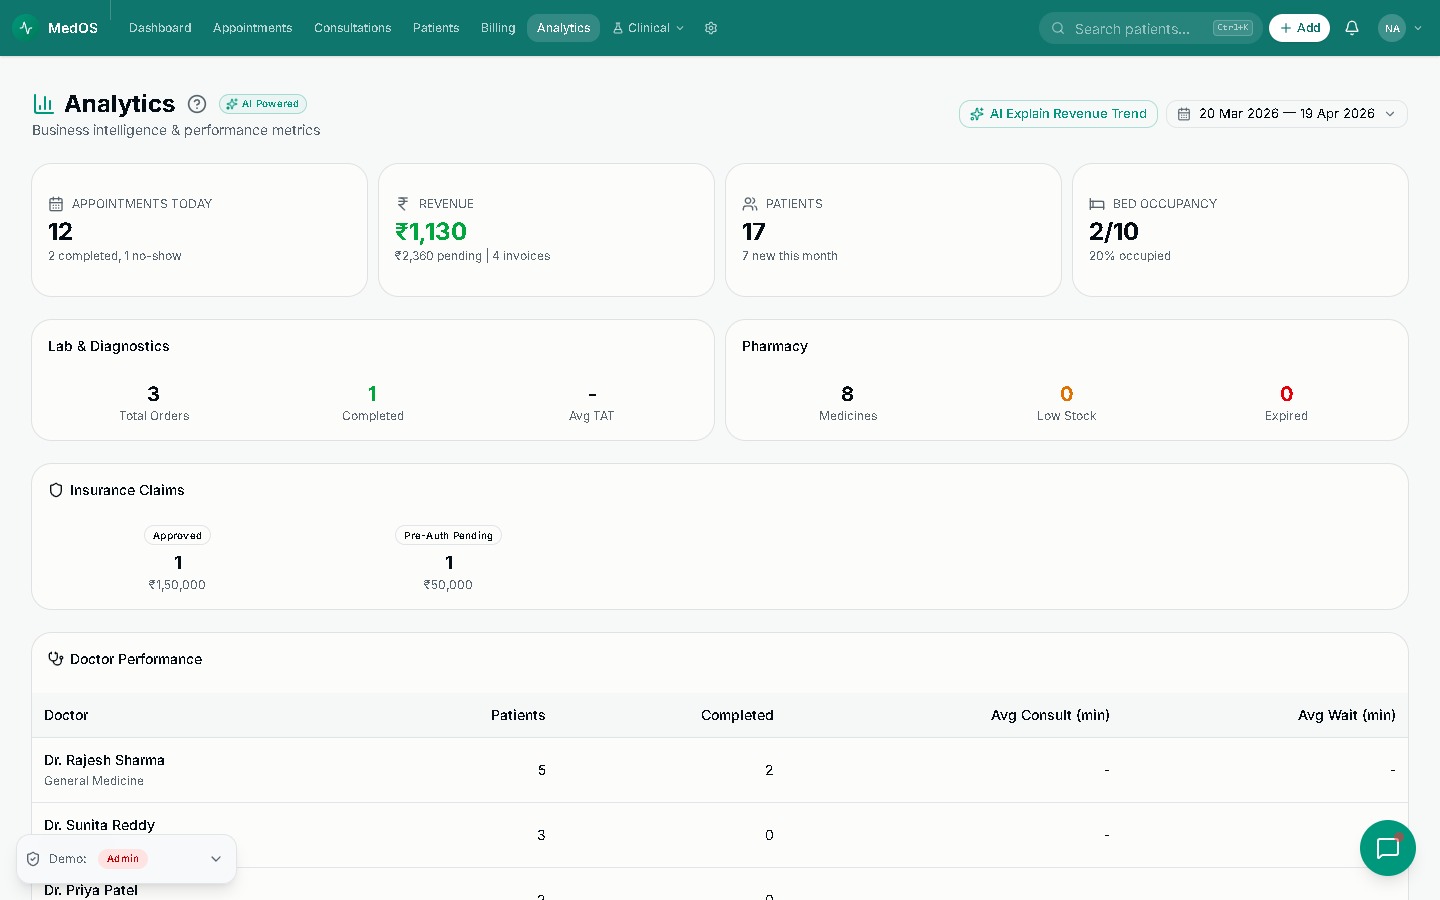Click Avg Wait (min) column header
Screen dimensions: 1440x900
click(1346, 715)
